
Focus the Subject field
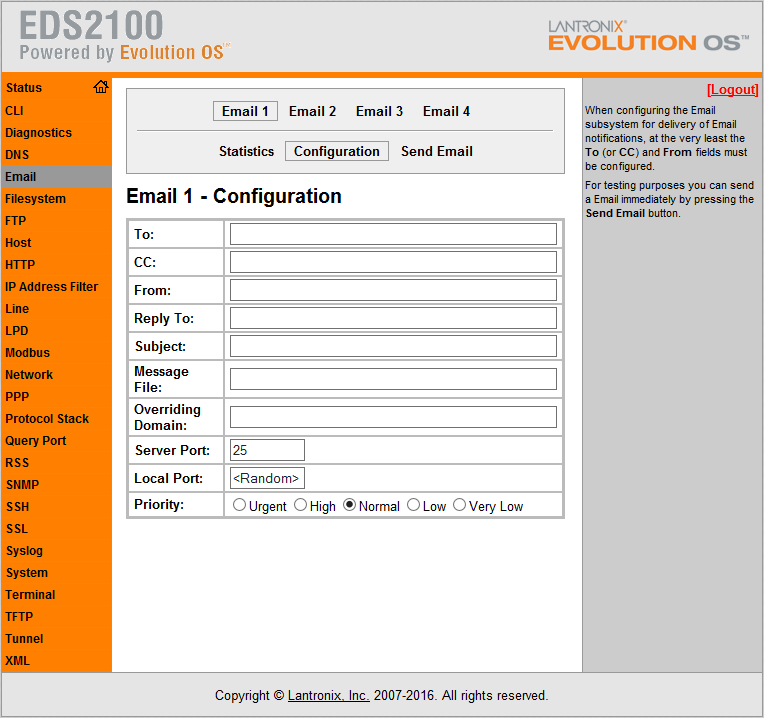(393, 346)
